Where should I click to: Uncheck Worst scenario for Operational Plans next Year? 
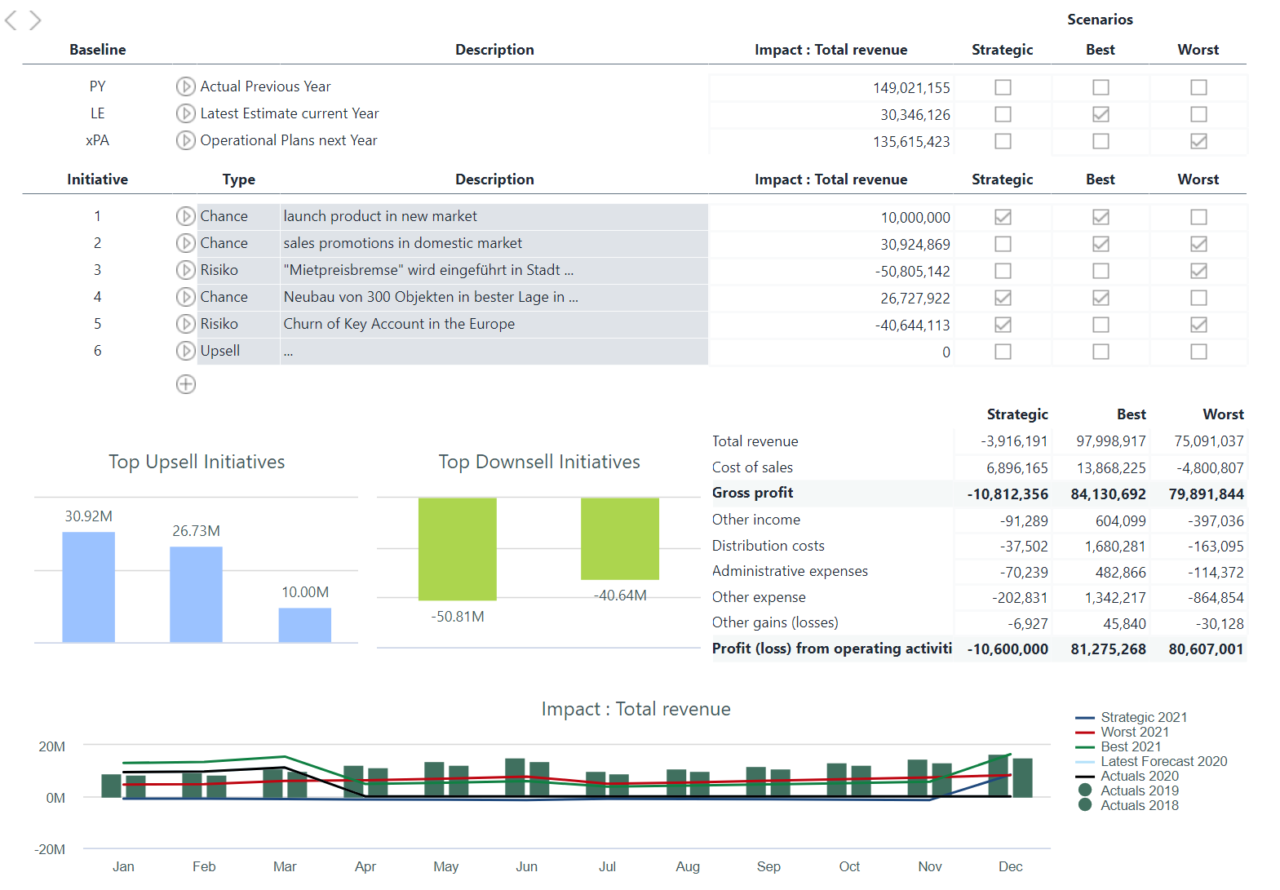pos(1199,142)
